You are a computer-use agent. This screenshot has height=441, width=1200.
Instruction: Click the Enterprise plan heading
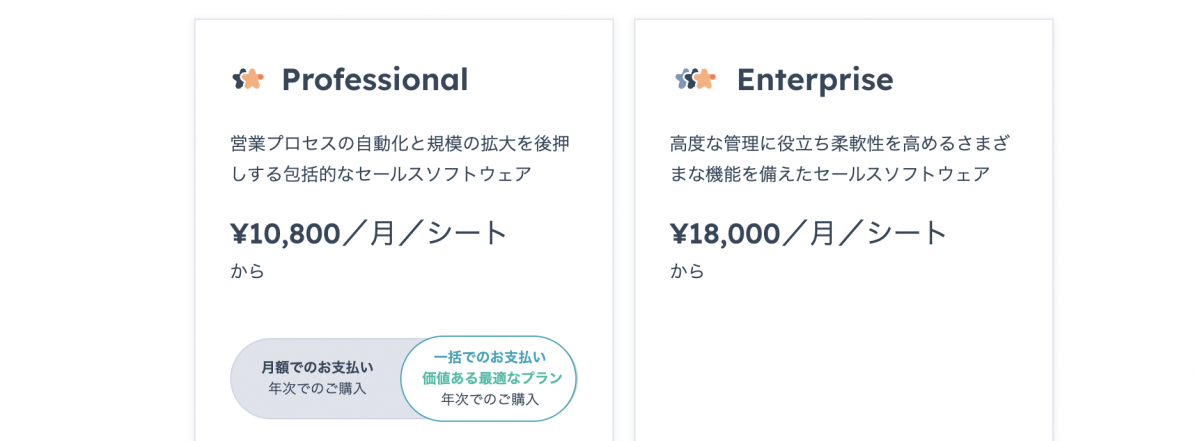[815, 79]
